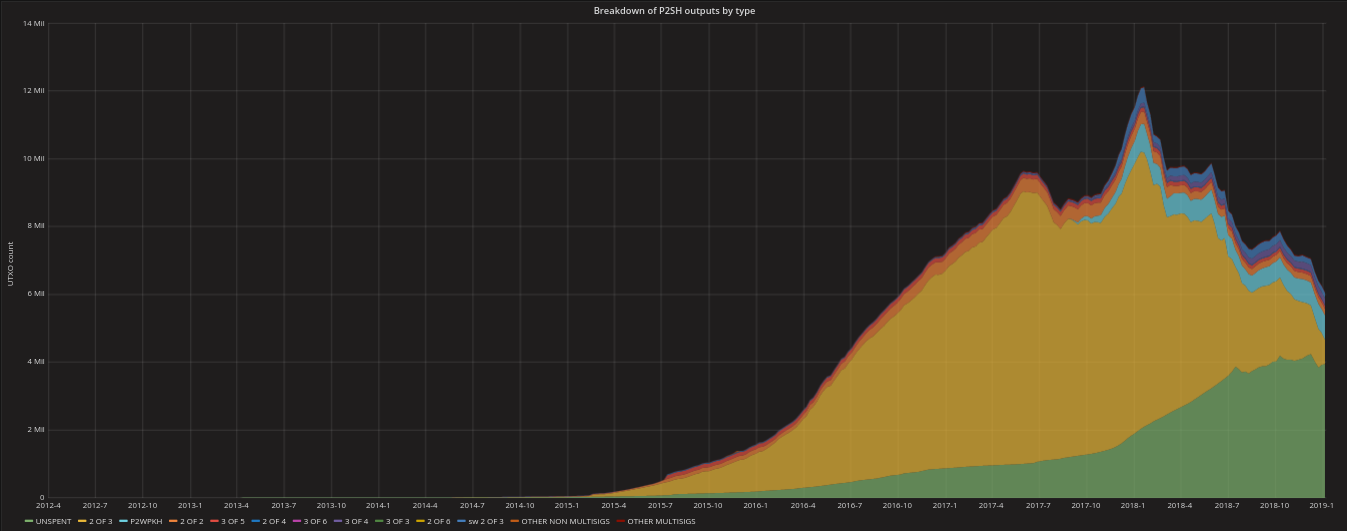Click the 2 OF 4 legend color line
Screen dimensions: 1347x531
click(255, 521)
